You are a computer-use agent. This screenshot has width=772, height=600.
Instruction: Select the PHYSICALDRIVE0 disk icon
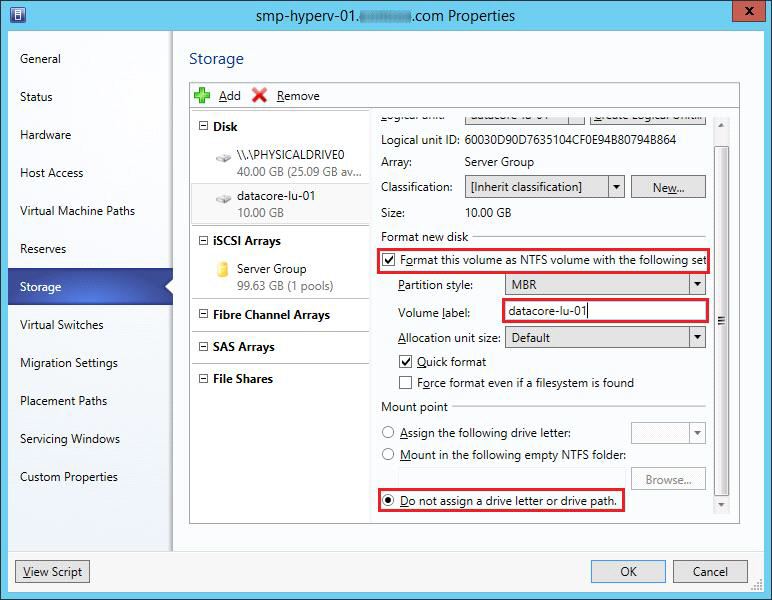223,157
